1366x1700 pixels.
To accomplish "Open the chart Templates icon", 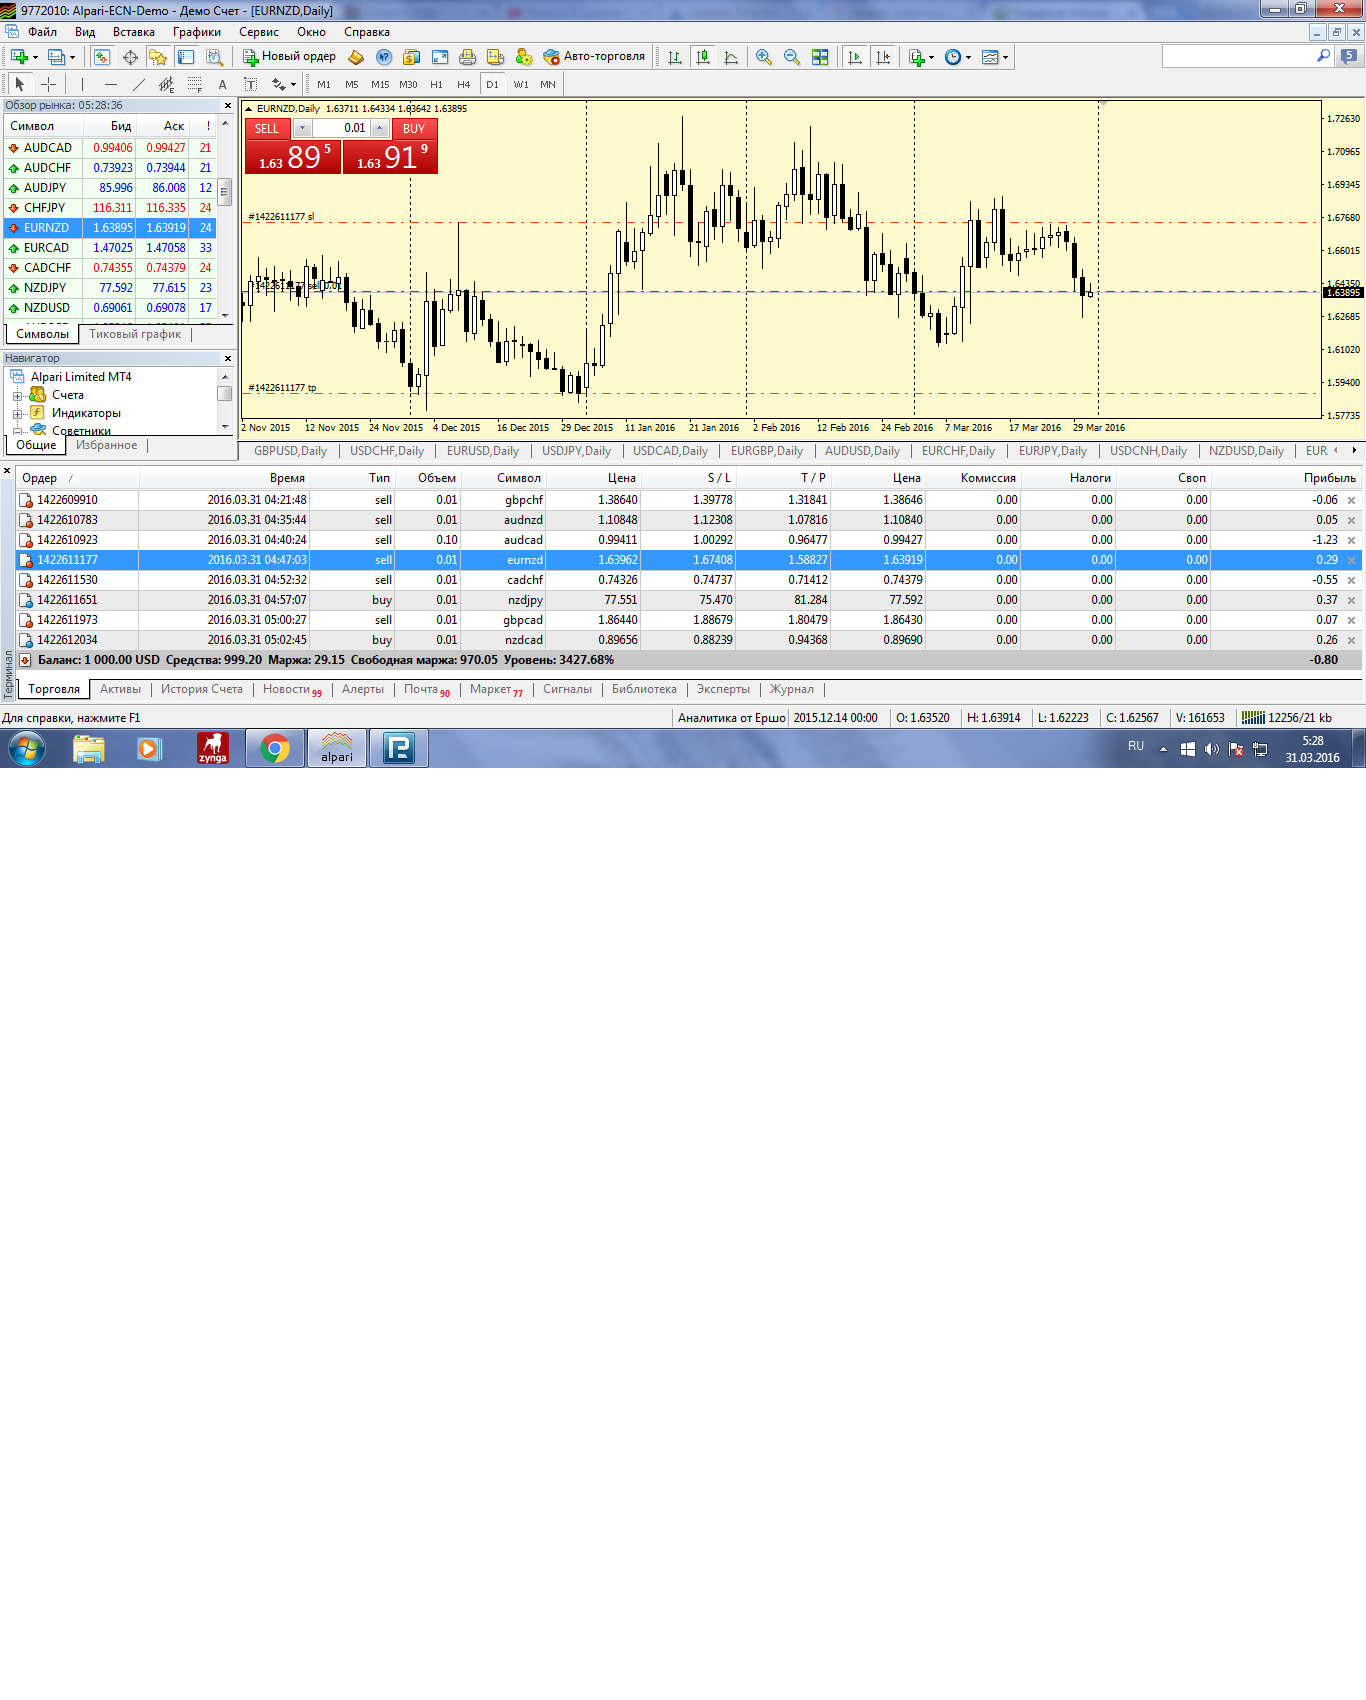I will tap(990, 57).
